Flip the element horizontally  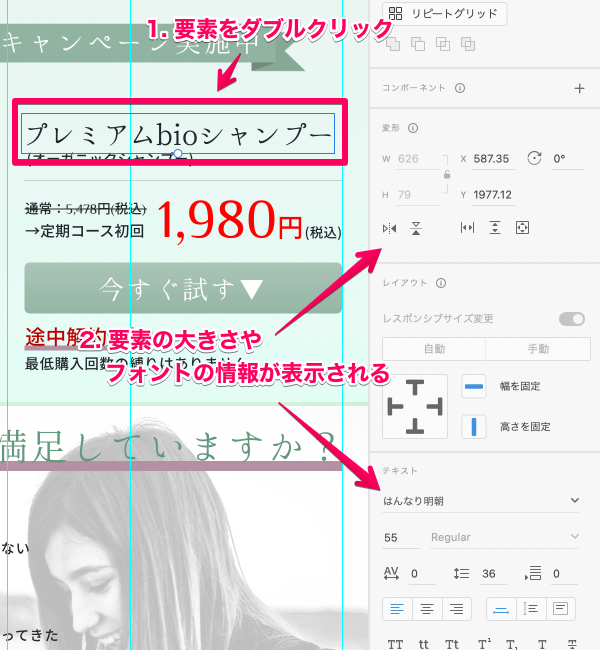click(x=390, y=229)
